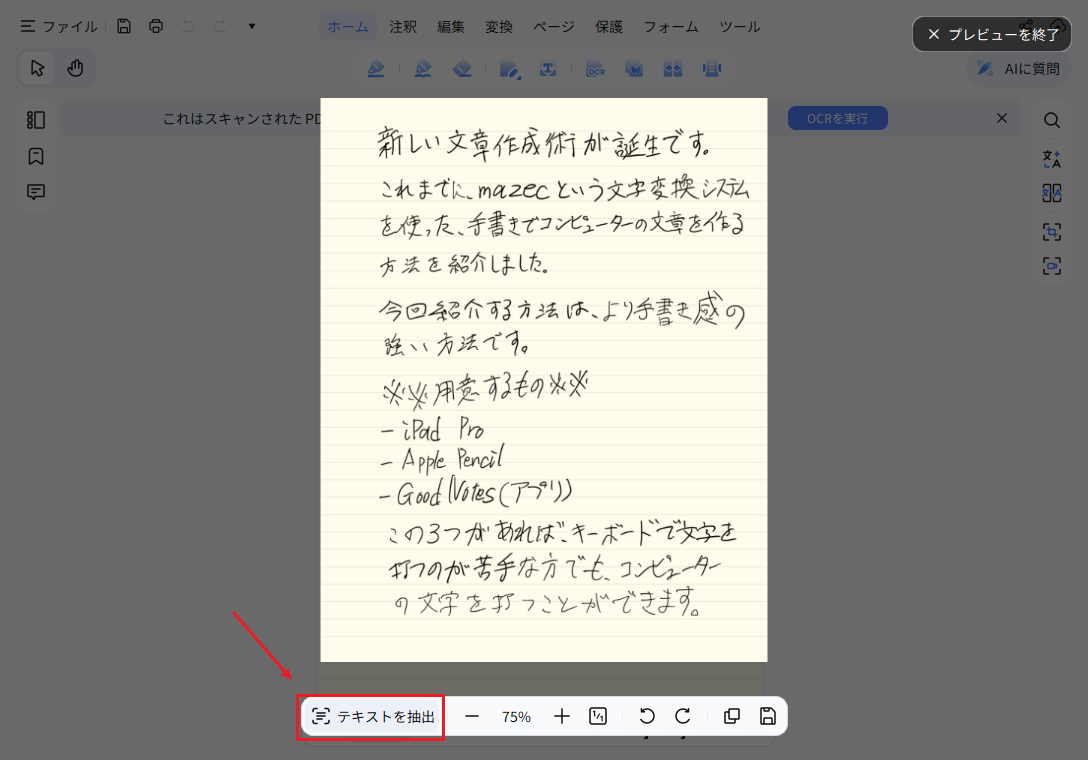The image size is (1088, 760).
Task: Click the edit document pencil icon
Action: [509, 69]
